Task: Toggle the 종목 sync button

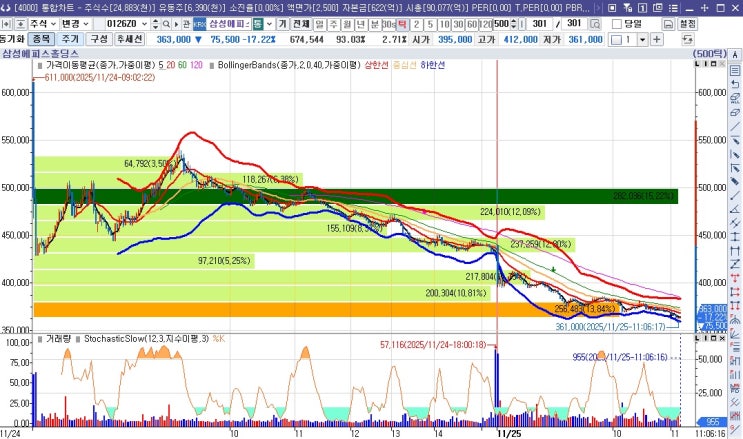Action: coord(41,39)
